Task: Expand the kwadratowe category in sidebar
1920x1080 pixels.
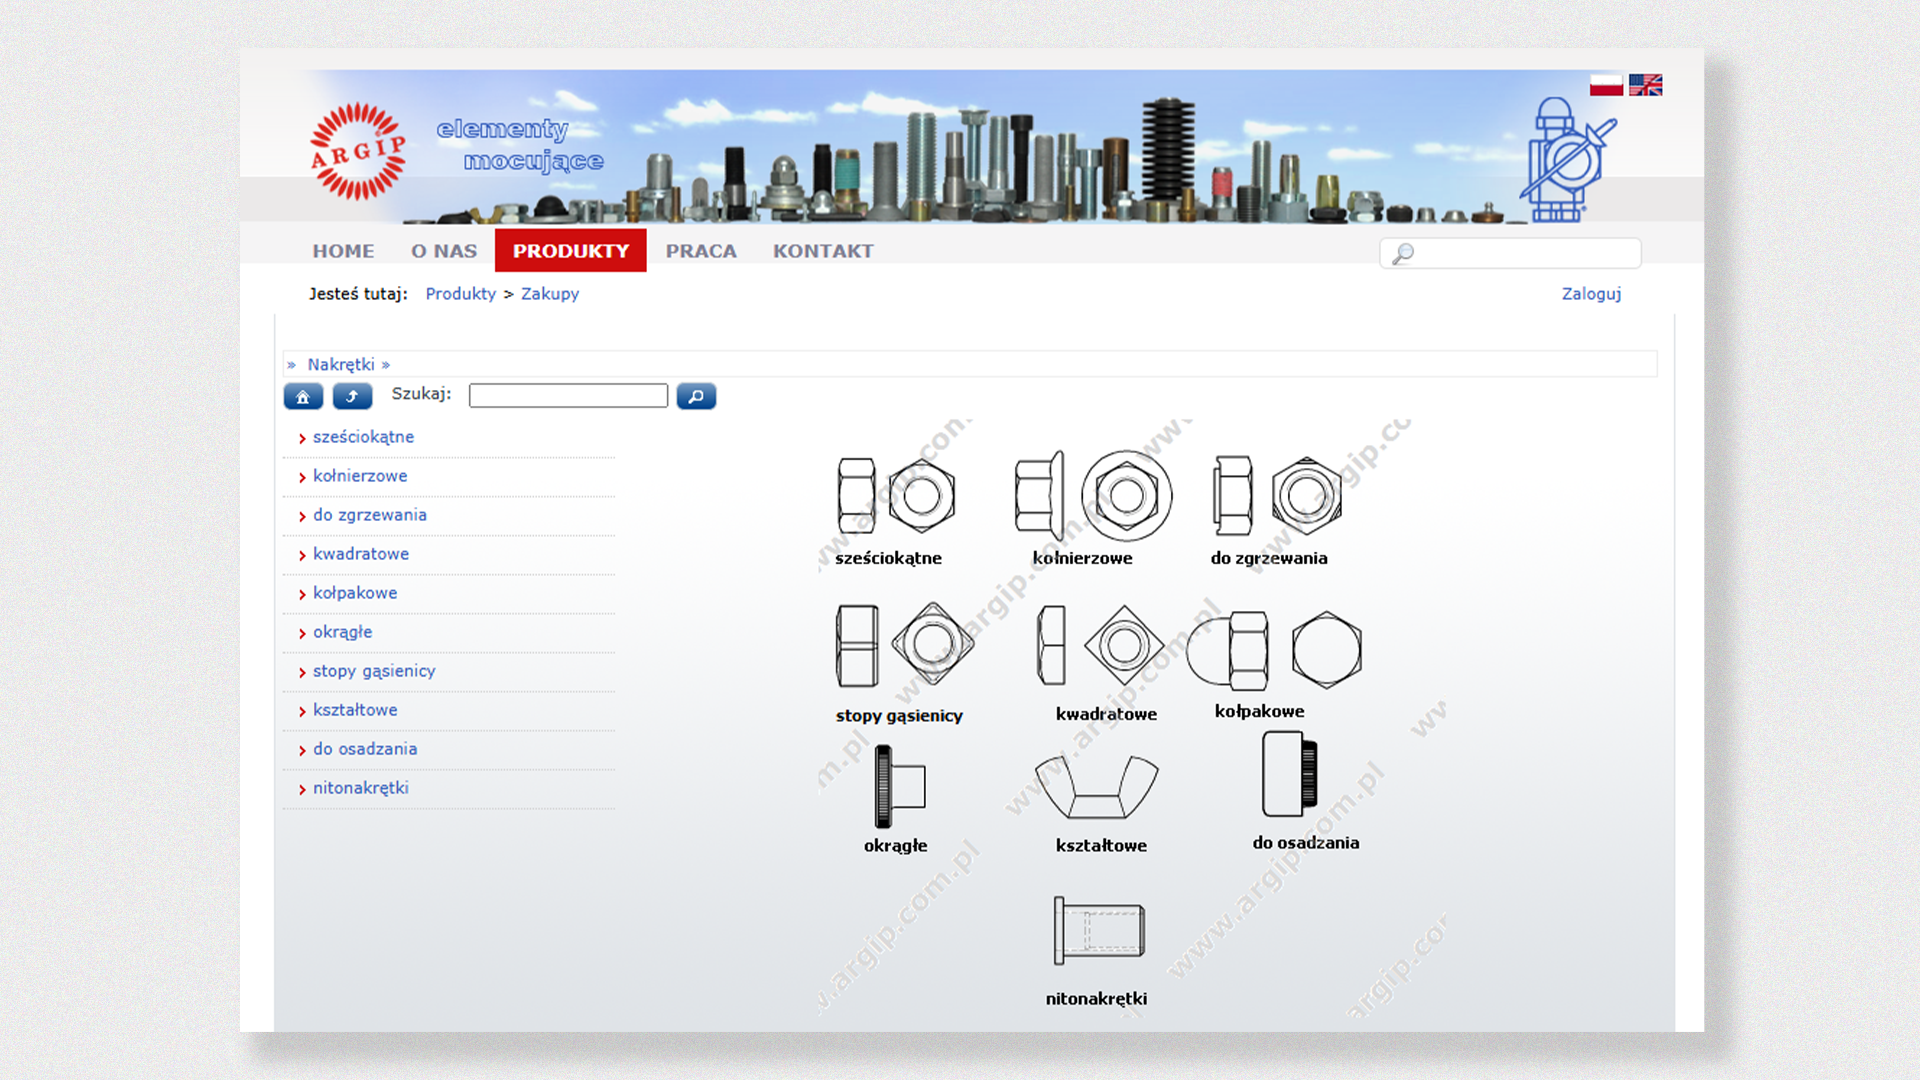Action: (x=360, y=554)
